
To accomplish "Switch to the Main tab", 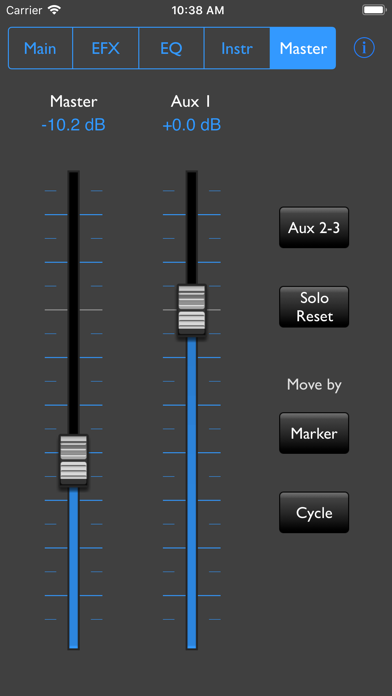I will (40, 48).
